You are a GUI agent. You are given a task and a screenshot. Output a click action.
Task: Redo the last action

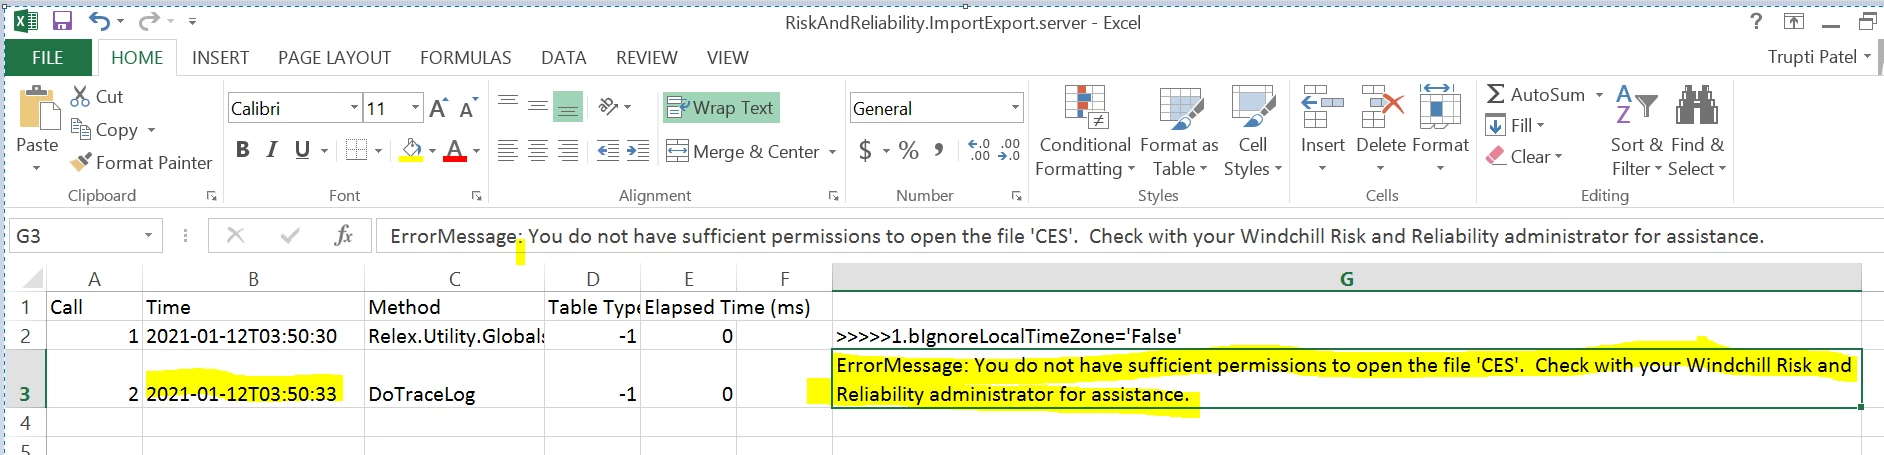tap(148, 21)
